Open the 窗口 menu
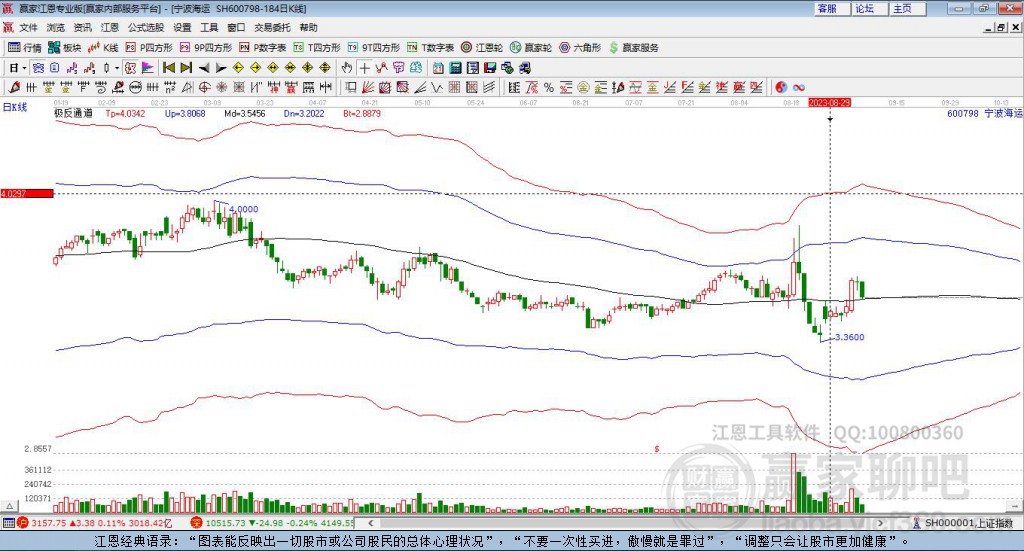Image resolution: width=1024 pixels, height=551 pixels. (236, 27)
